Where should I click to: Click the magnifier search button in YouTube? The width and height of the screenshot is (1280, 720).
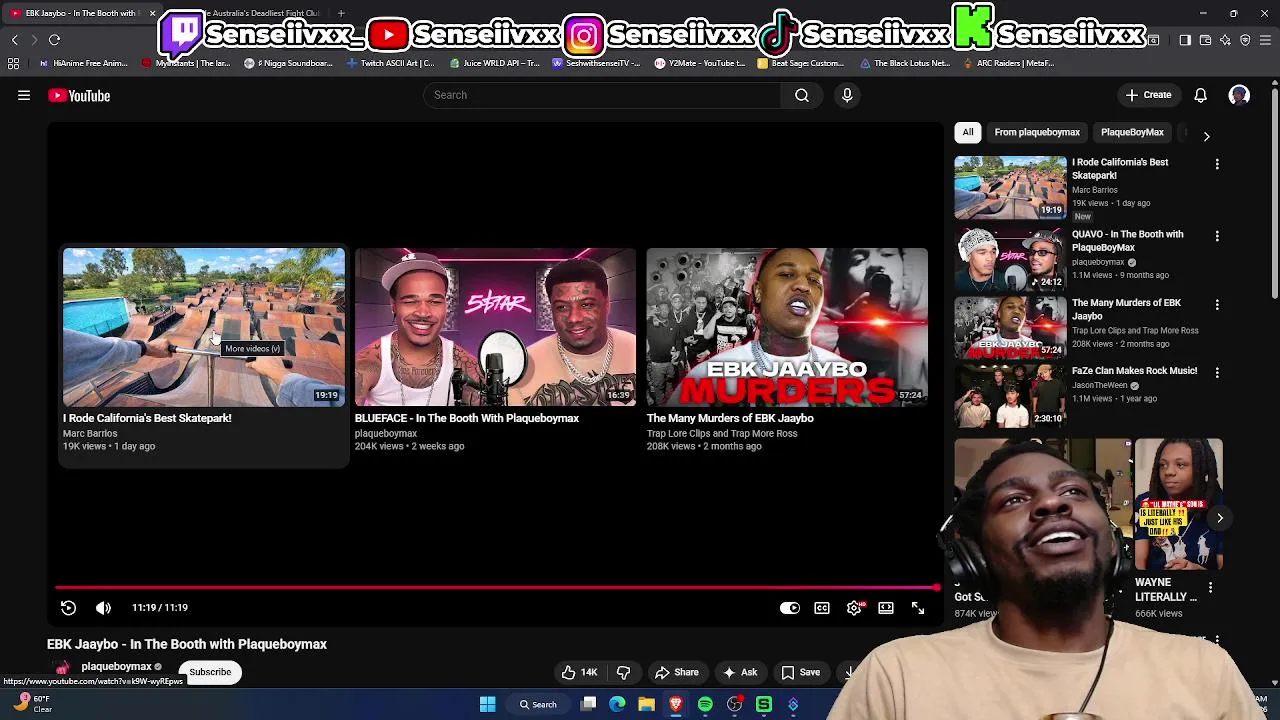[x=802, y=95]
